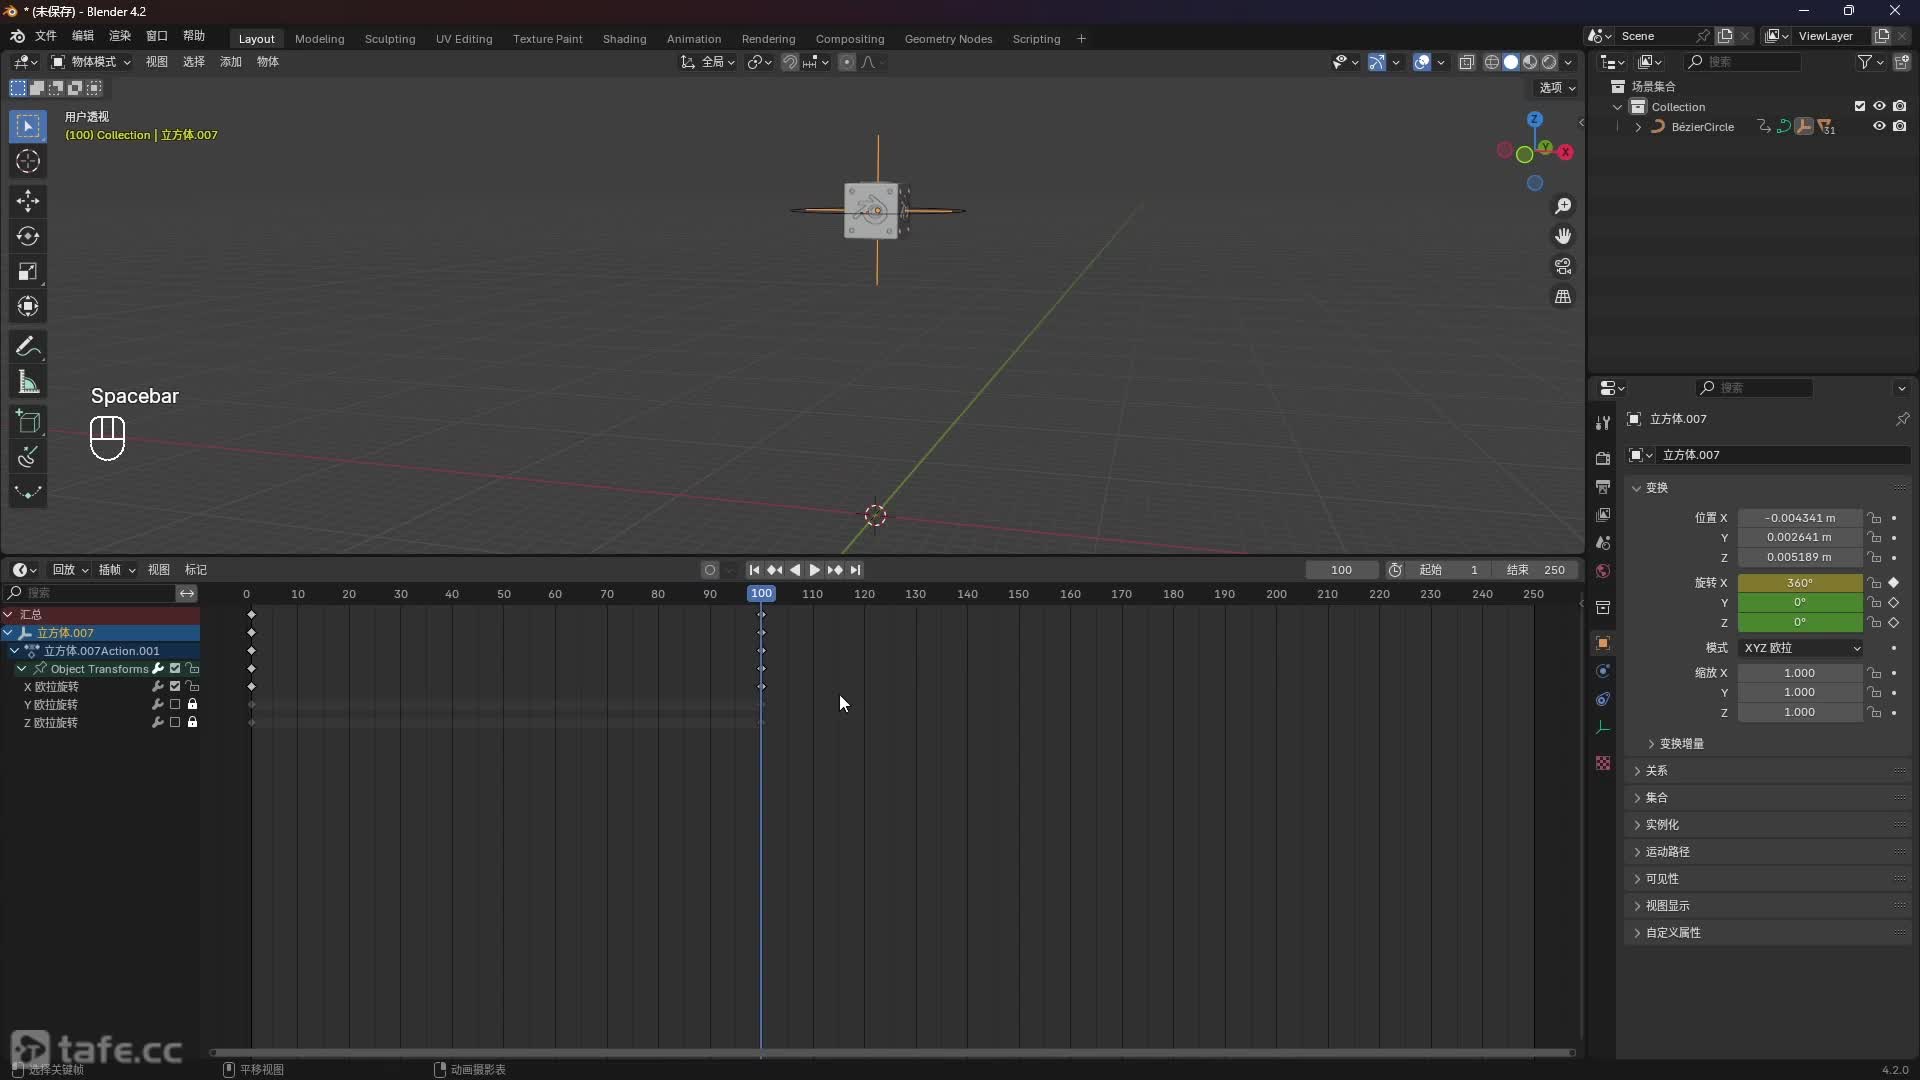Select the Scale tool
Screen dimensions: 1920x1080
pyautogui.click(x=28, y=271)
